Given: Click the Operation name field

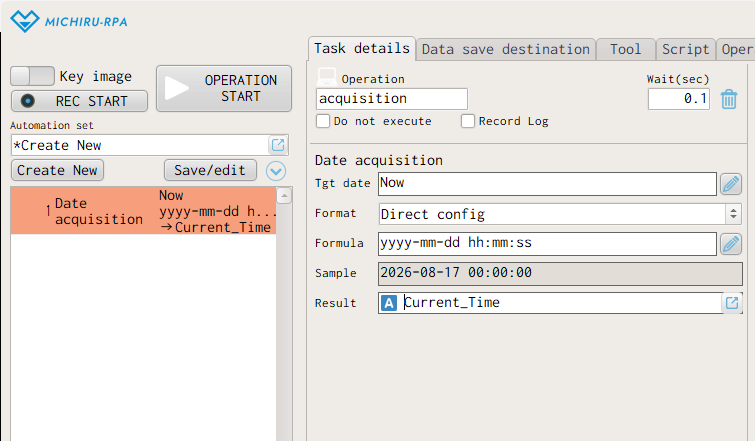Looking at the screenshot, I should coord(392,99).
